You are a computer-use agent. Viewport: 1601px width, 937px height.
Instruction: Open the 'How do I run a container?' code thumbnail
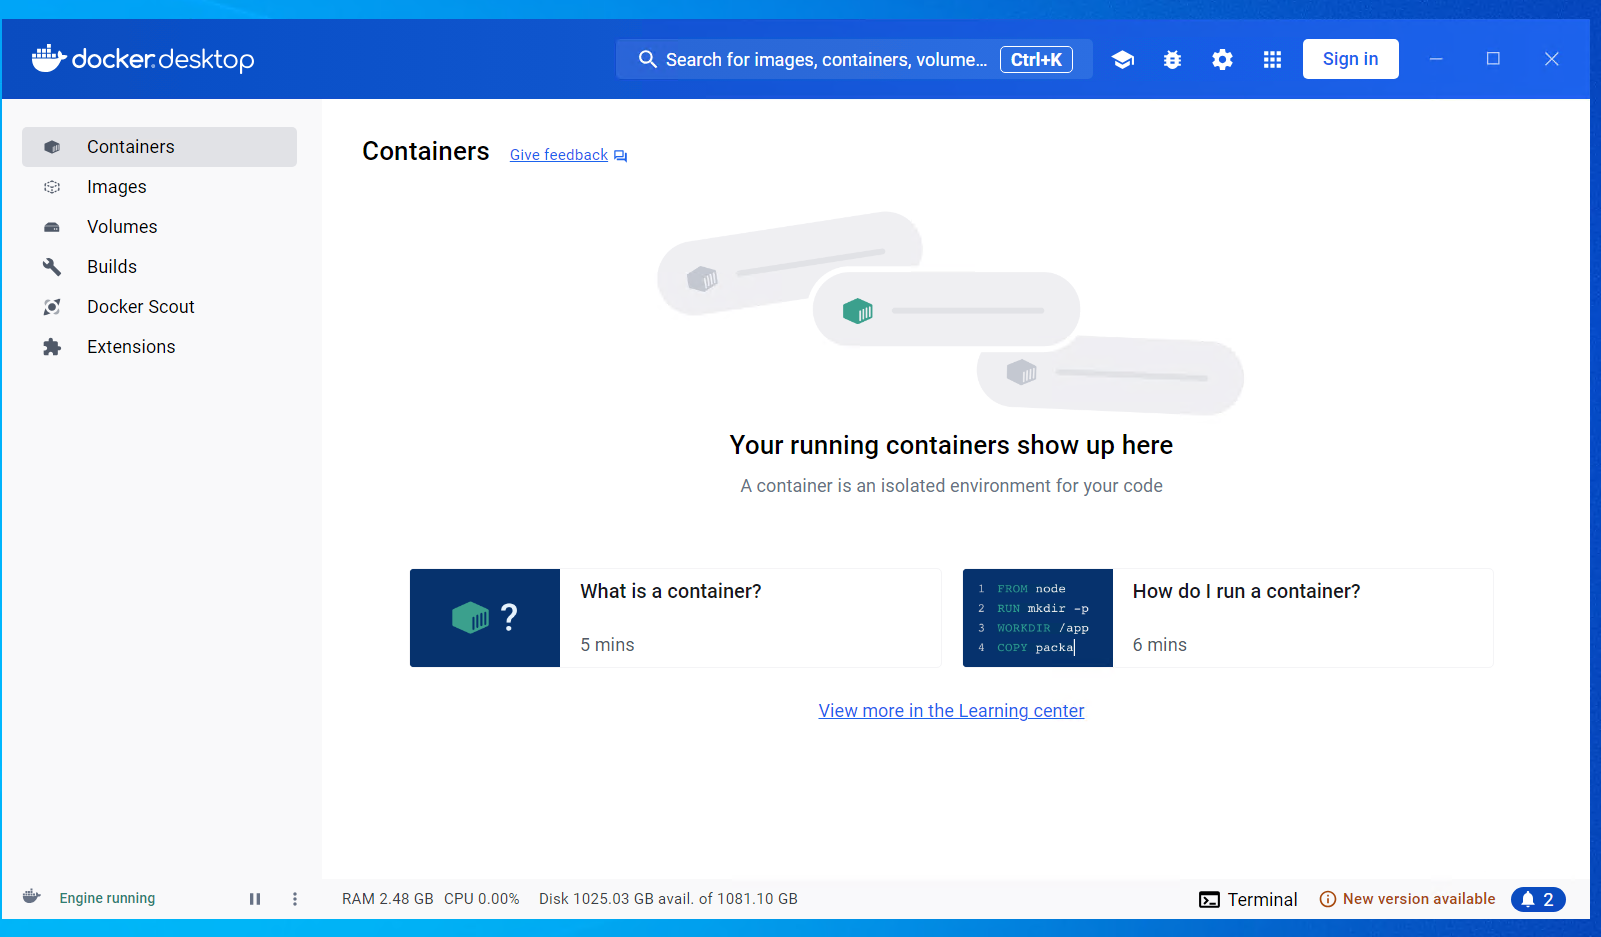point(1038,618)
